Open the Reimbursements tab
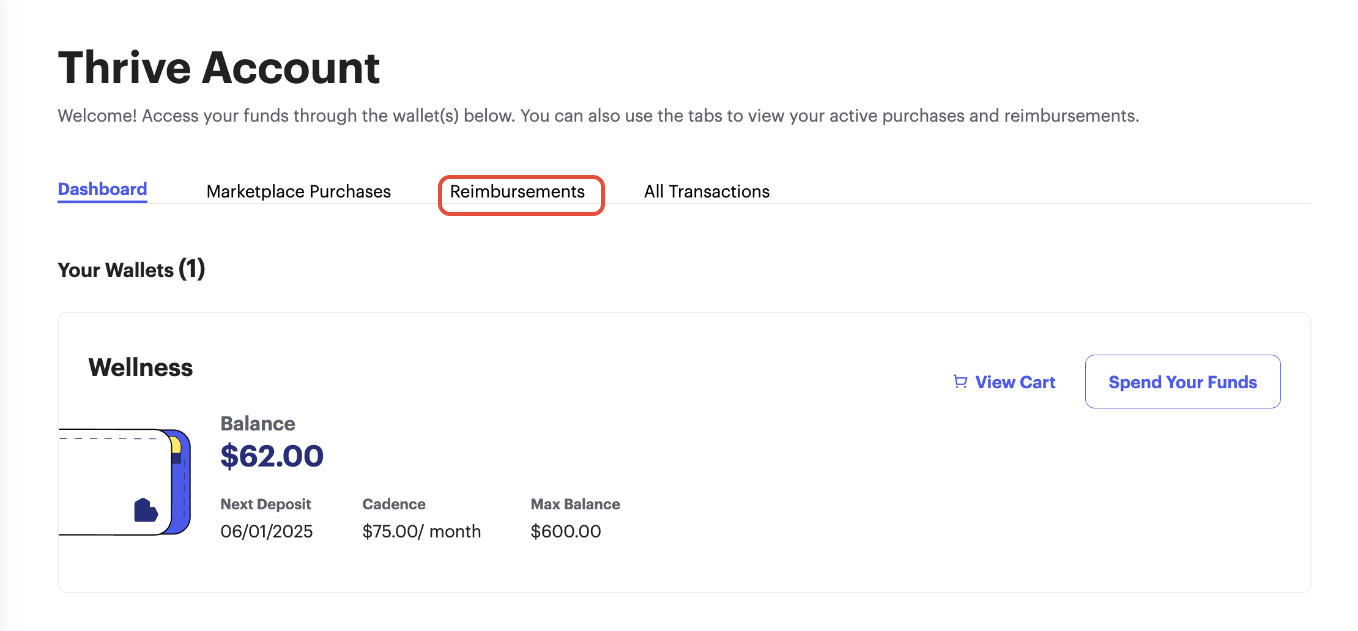 click(517, 191)
